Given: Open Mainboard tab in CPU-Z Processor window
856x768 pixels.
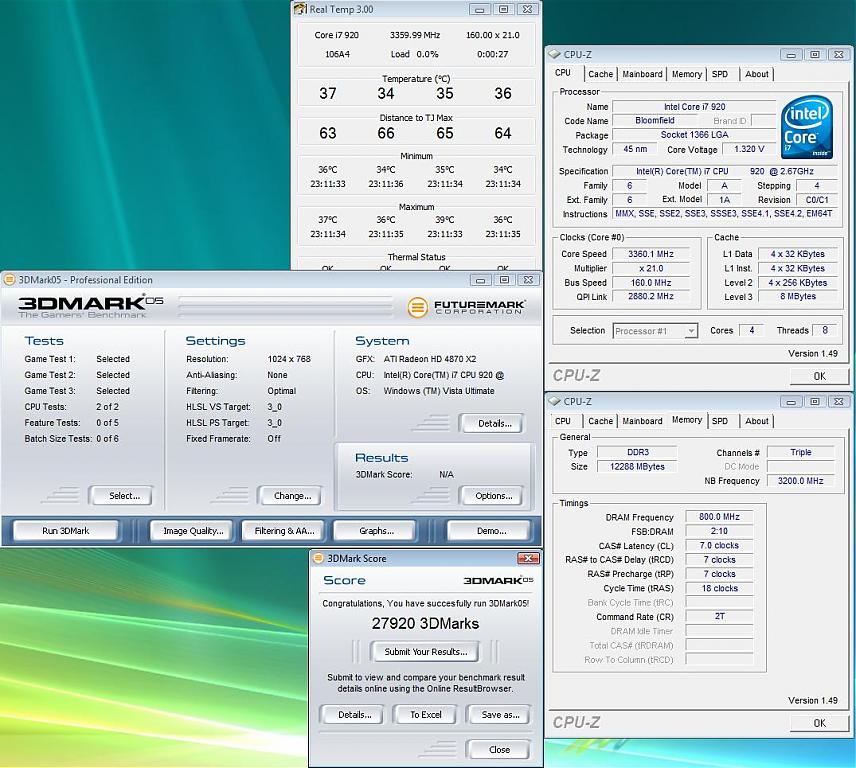Looking at the screenshot, I should (642, 74).
